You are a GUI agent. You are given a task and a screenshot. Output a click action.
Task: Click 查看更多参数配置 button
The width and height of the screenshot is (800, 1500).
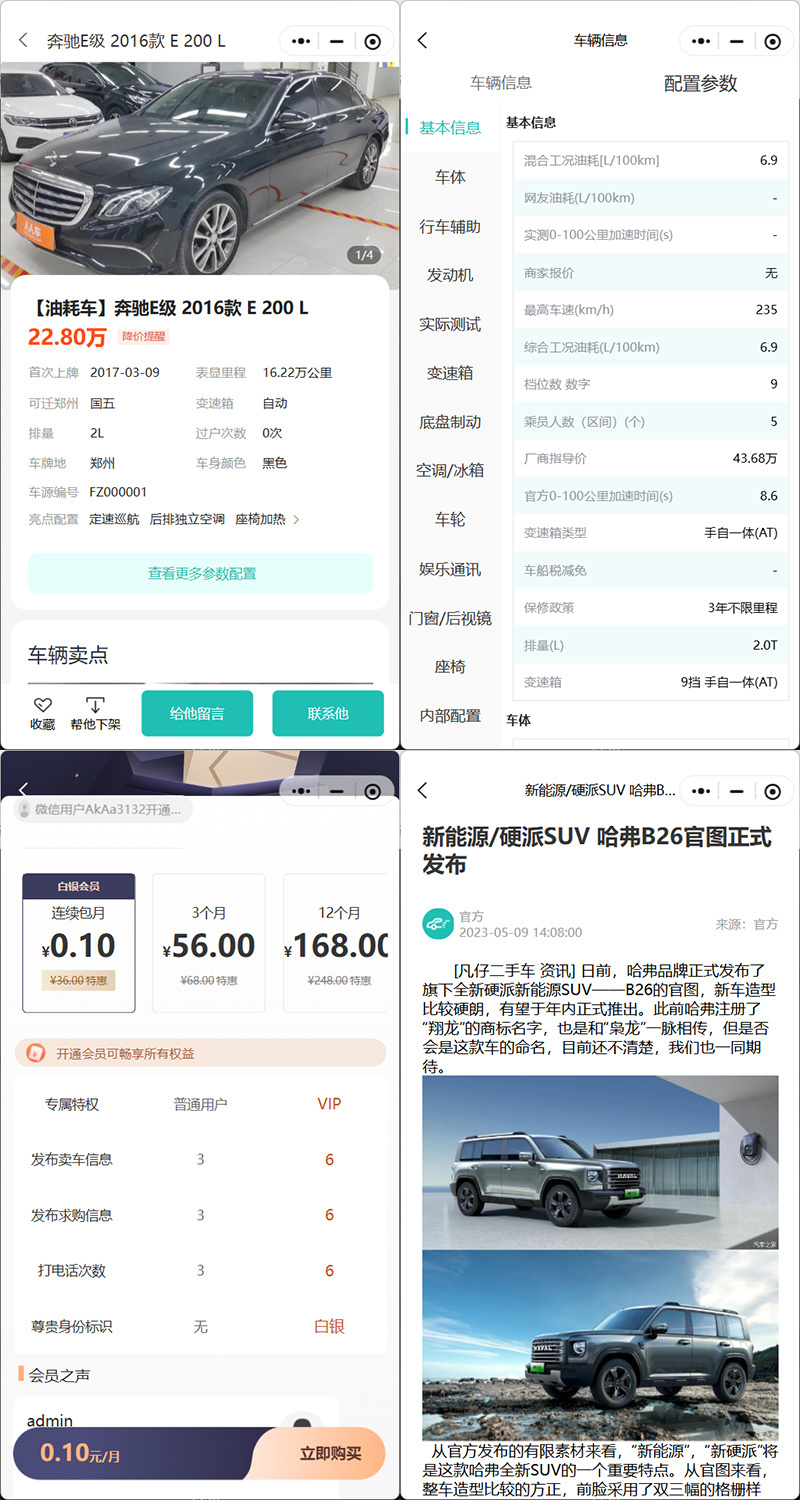click(200, 573)
